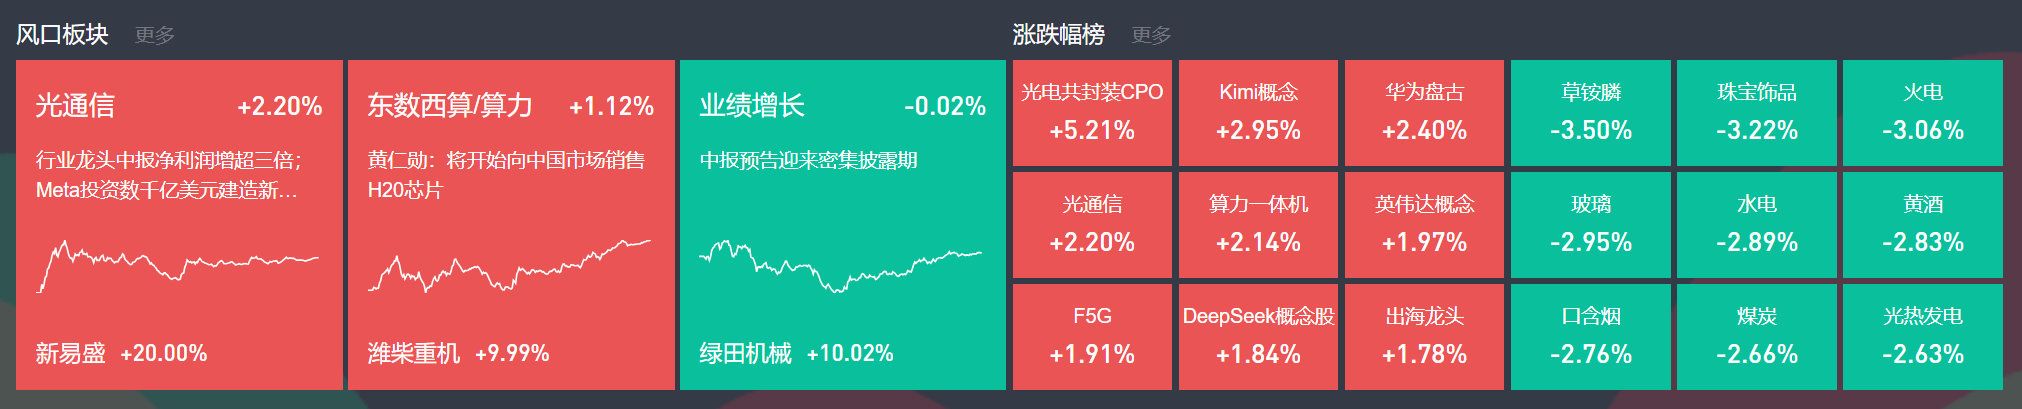
Task: Open leading stock 新易盛 +20.00%
Action: point(121,353)
